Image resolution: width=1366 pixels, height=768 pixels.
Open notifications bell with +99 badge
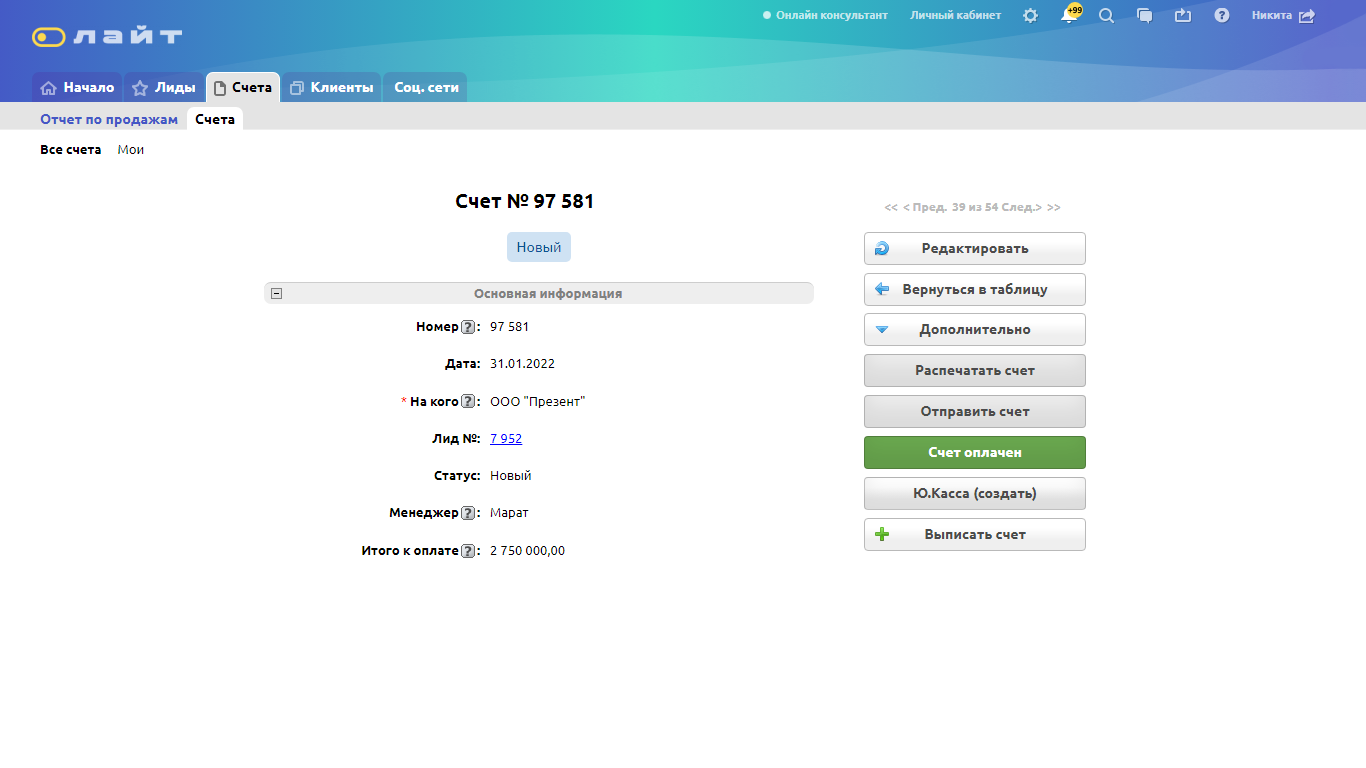point(1068,16)
